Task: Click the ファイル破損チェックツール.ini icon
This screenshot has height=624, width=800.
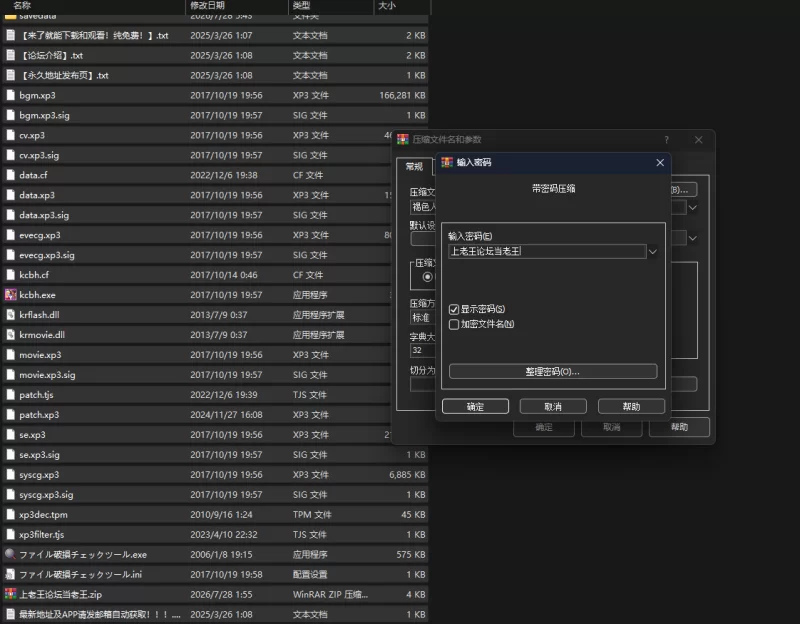Action: [x=10, y=574]
